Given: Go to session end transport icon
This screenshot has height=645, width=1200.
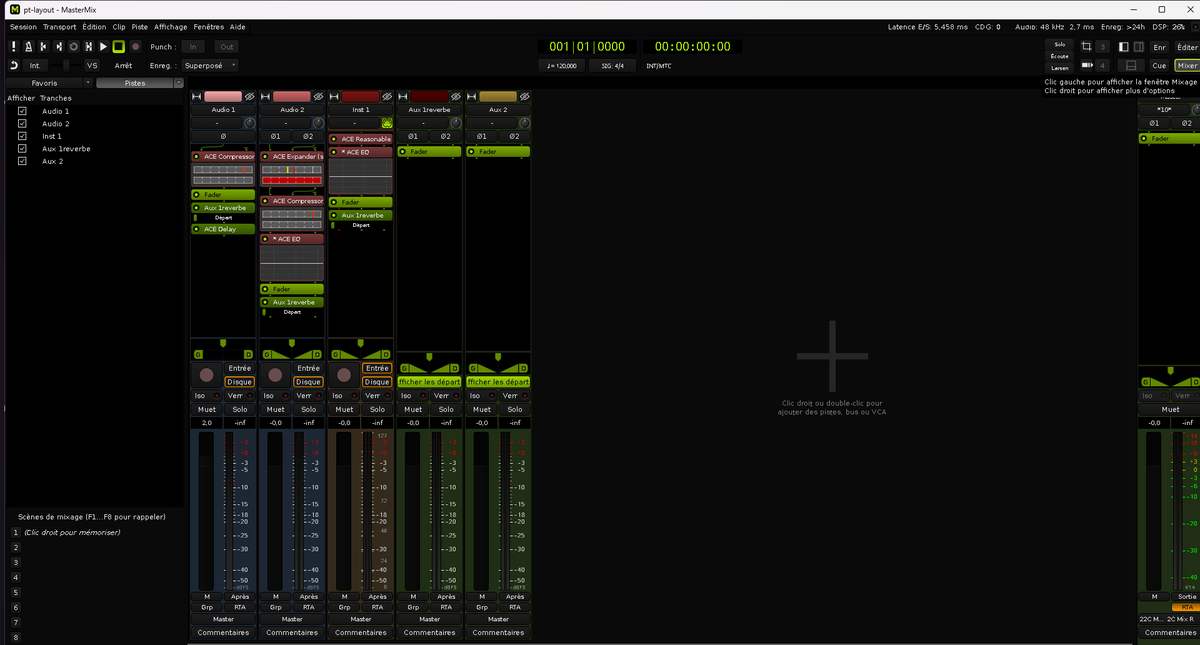Looking at the screenshot, I should (59, 46).
